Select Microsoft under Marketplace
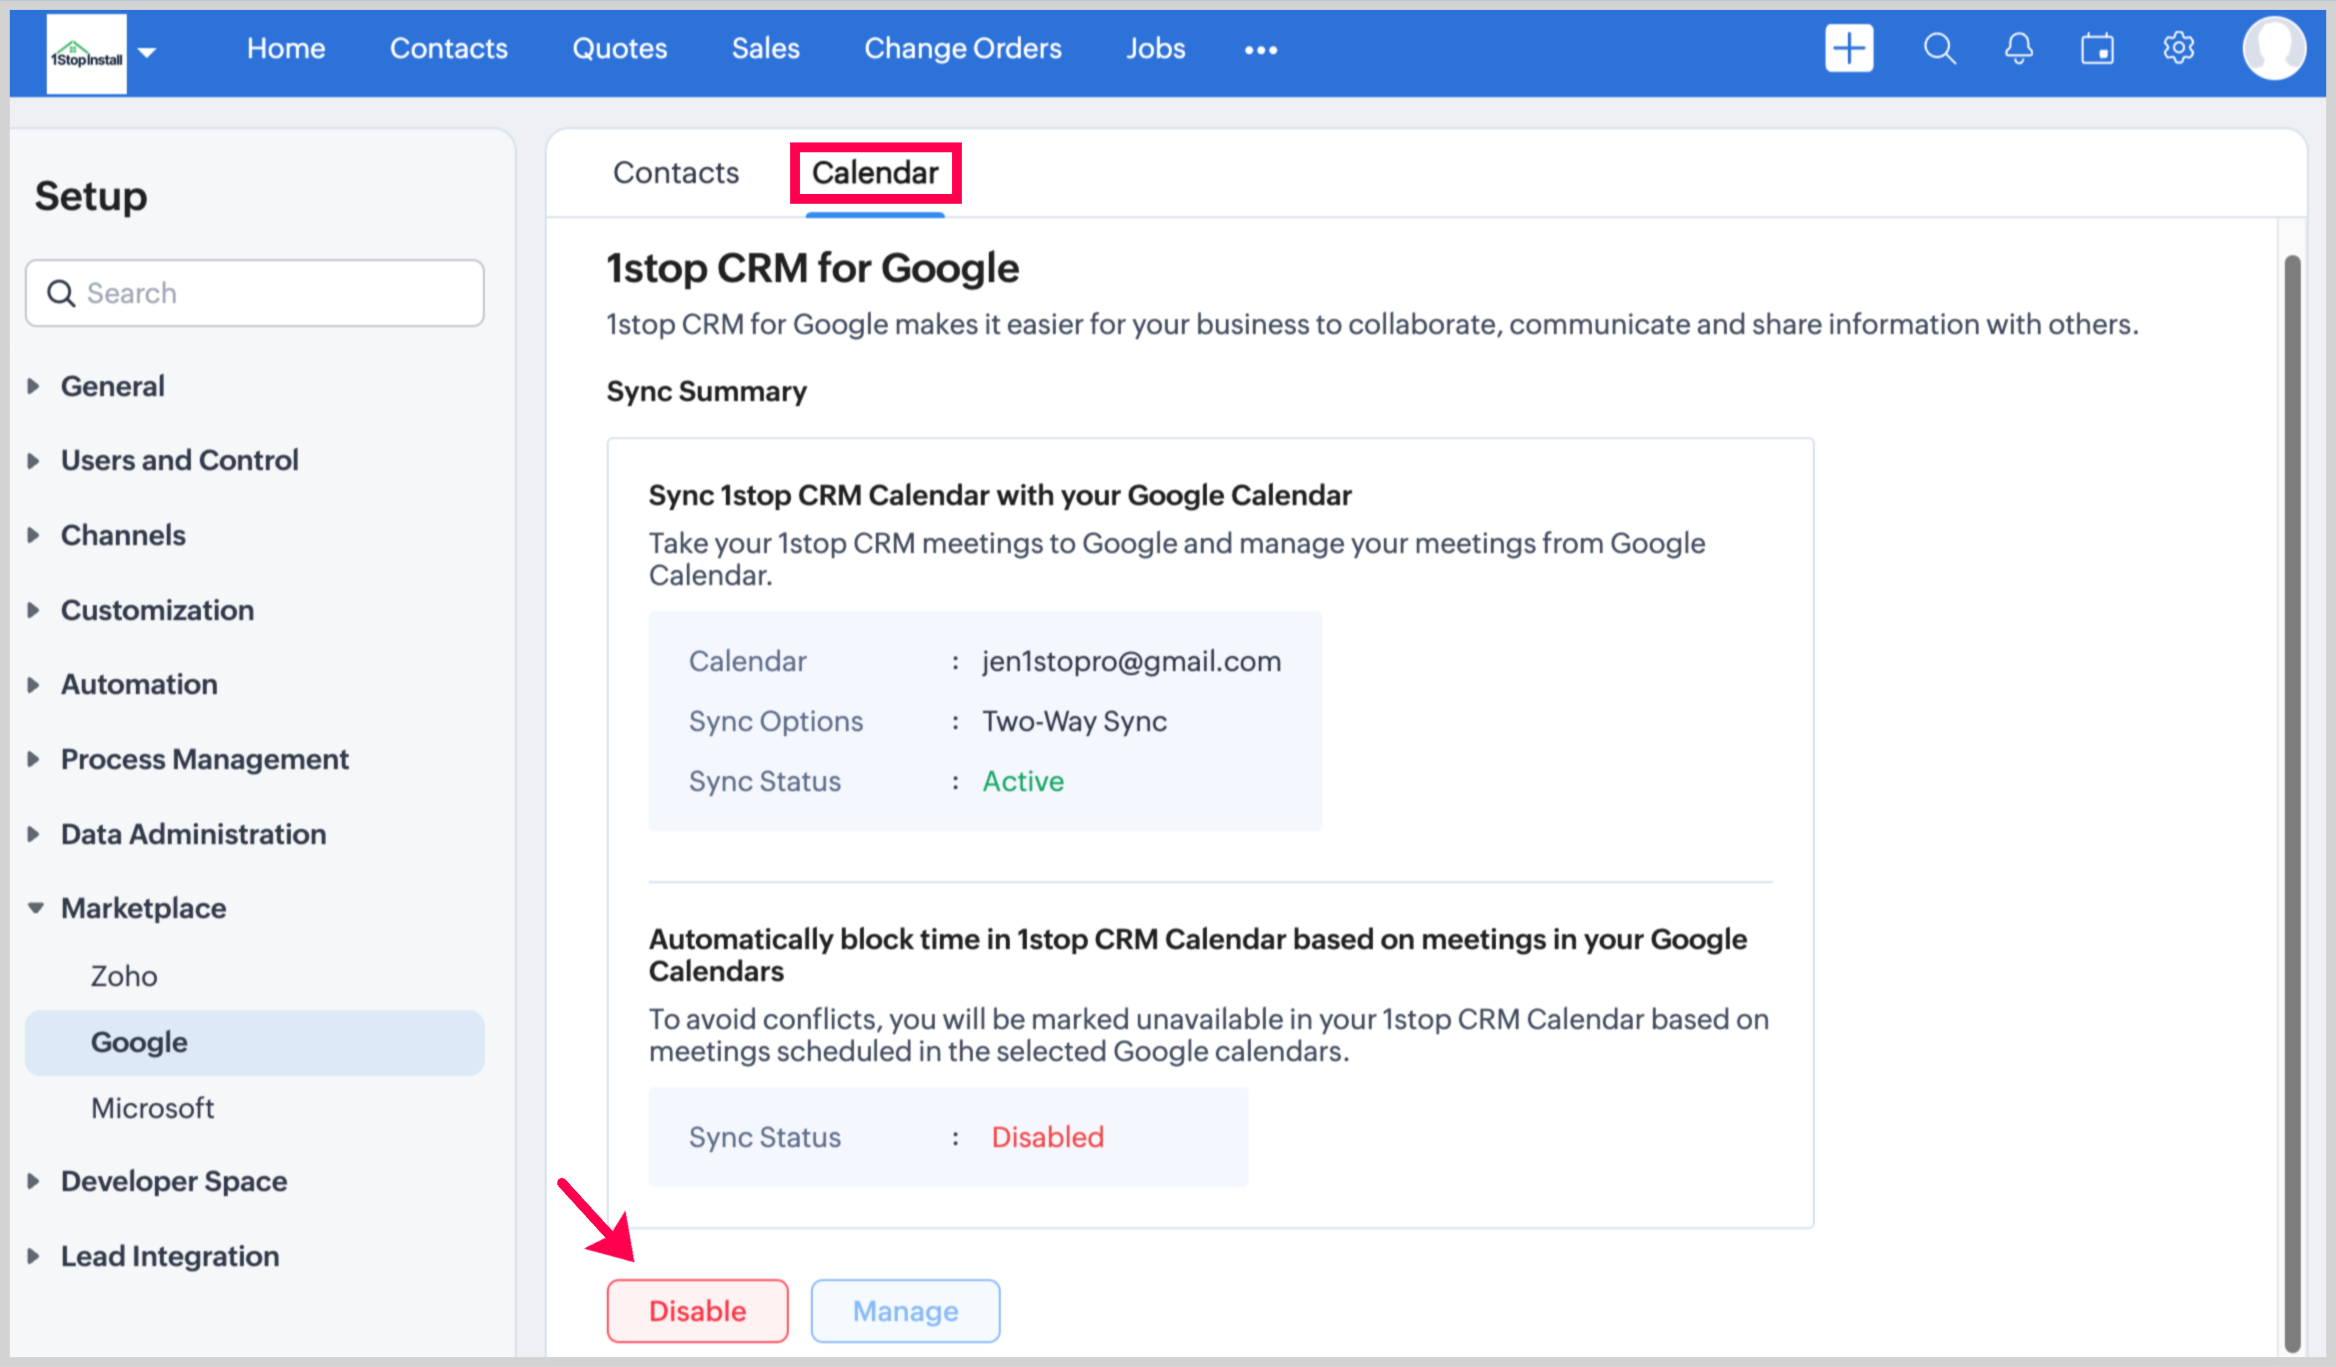This screenshot has height=1367, width=2336. point(152,1108)
